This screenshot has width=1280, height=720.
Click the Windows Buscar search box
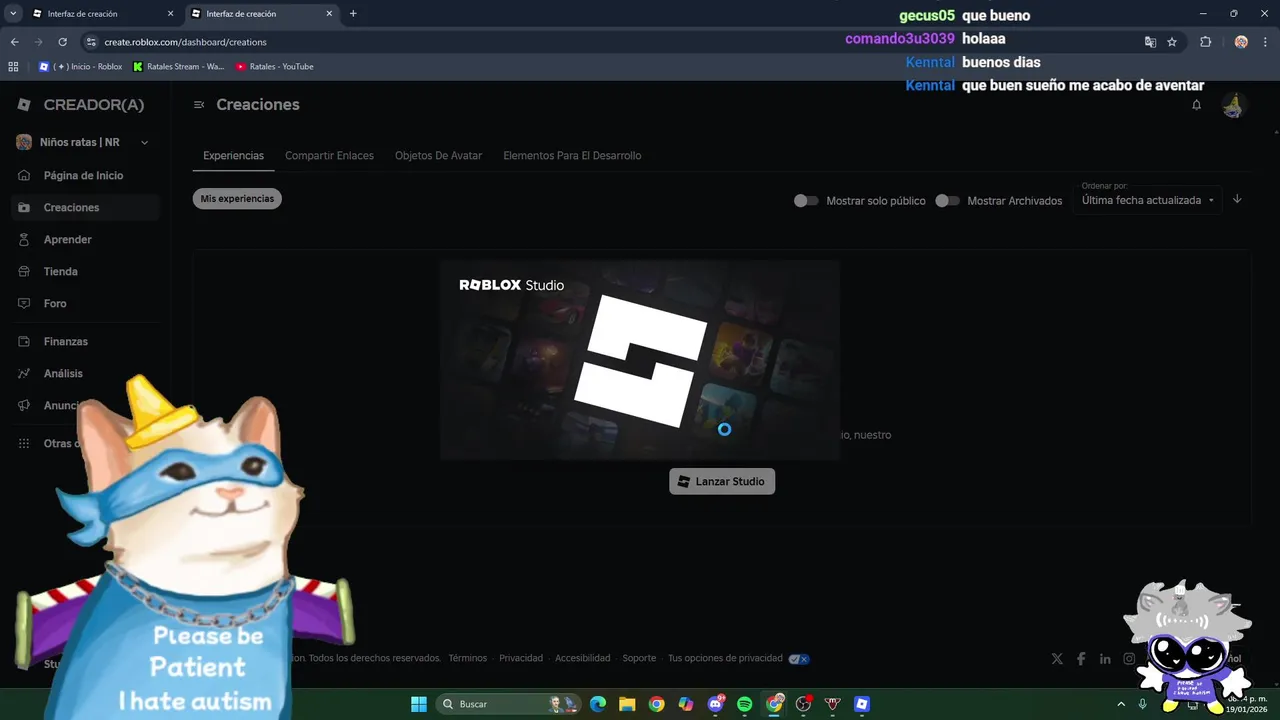pyautogui.click(x=510, y=704)
